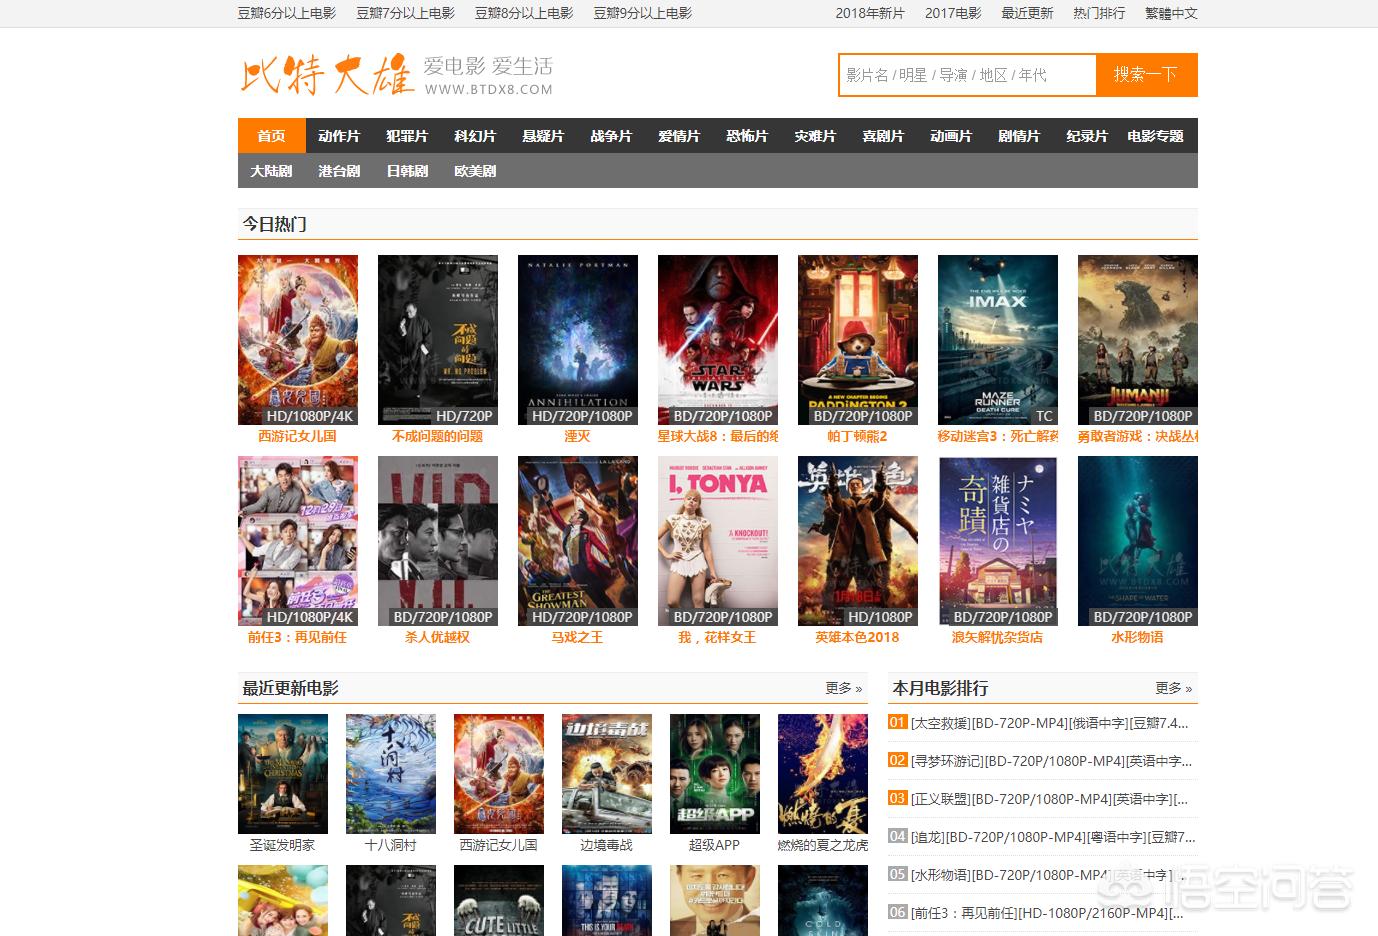Select the 犯罪片 navigation tab
Viewport: 1378px width, 936px height.
(407, 136)
